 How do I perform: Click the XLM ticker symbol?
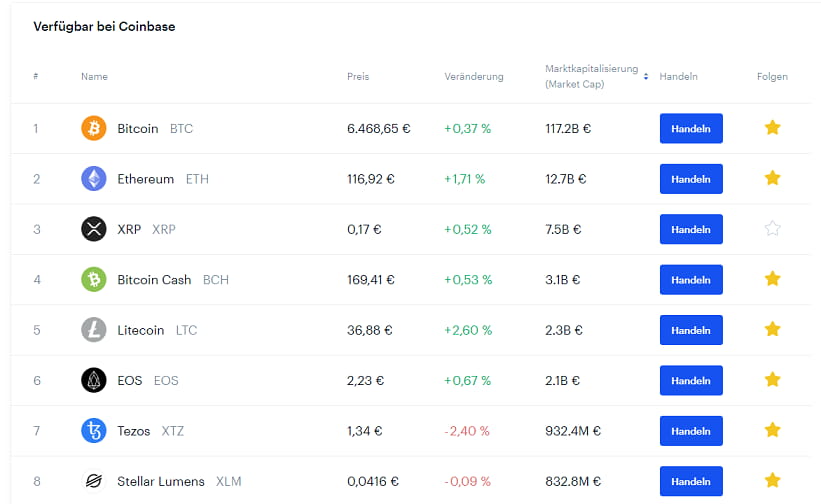(229, 481)
